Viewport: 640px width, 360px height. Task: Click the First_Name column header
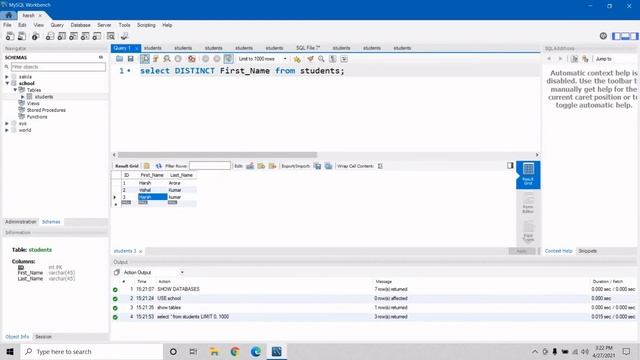pyautogui.click(x=152, y=175)
